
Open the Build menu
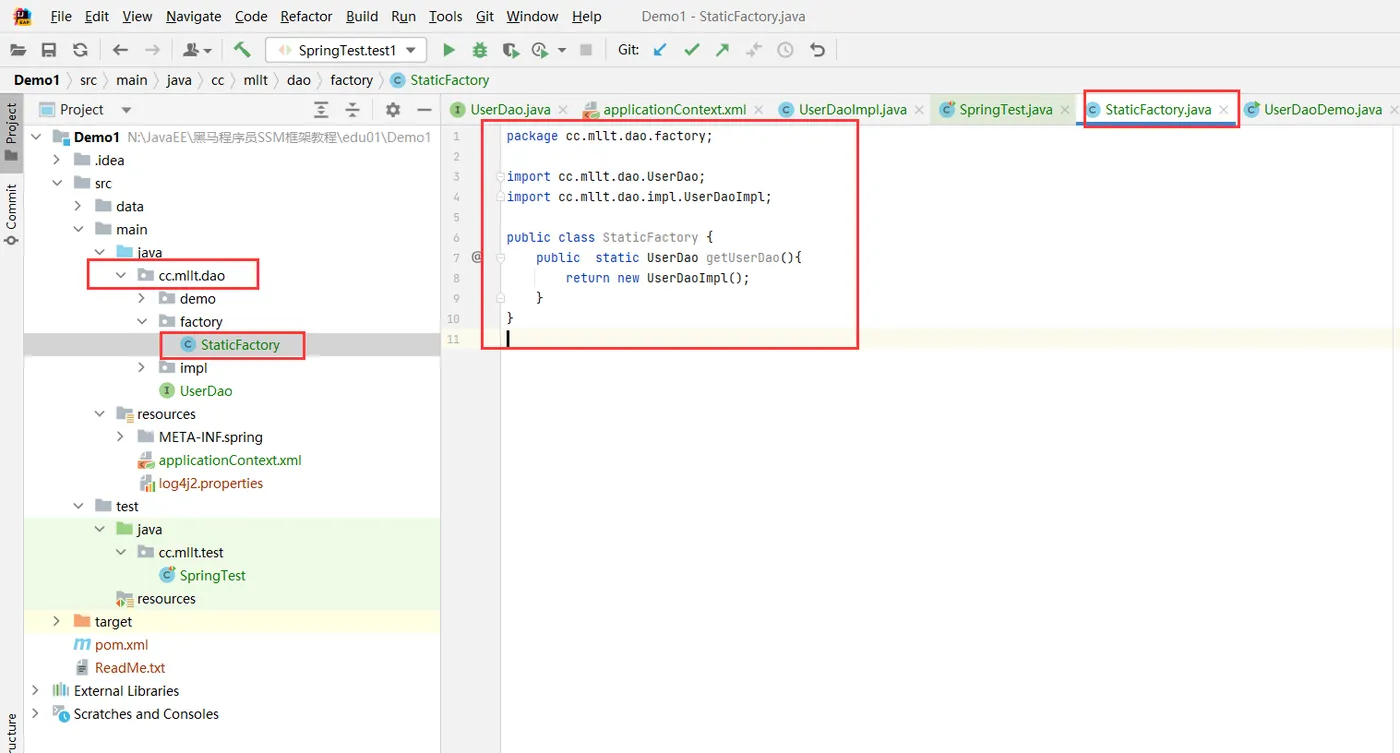pyautogui.click(x=362, y=16)
